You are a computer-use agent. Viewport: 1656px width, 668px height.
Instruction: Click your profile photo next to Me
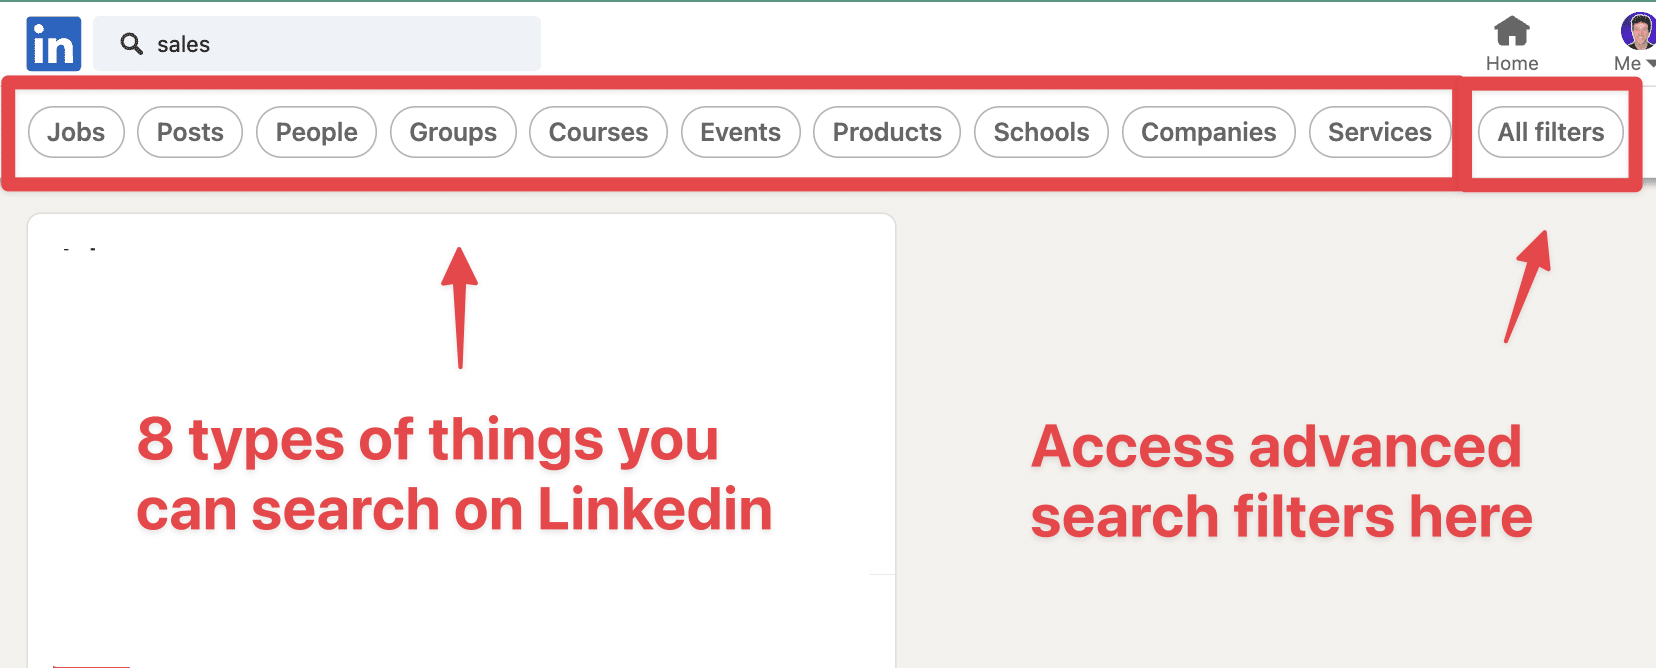tap(1638, 28)
